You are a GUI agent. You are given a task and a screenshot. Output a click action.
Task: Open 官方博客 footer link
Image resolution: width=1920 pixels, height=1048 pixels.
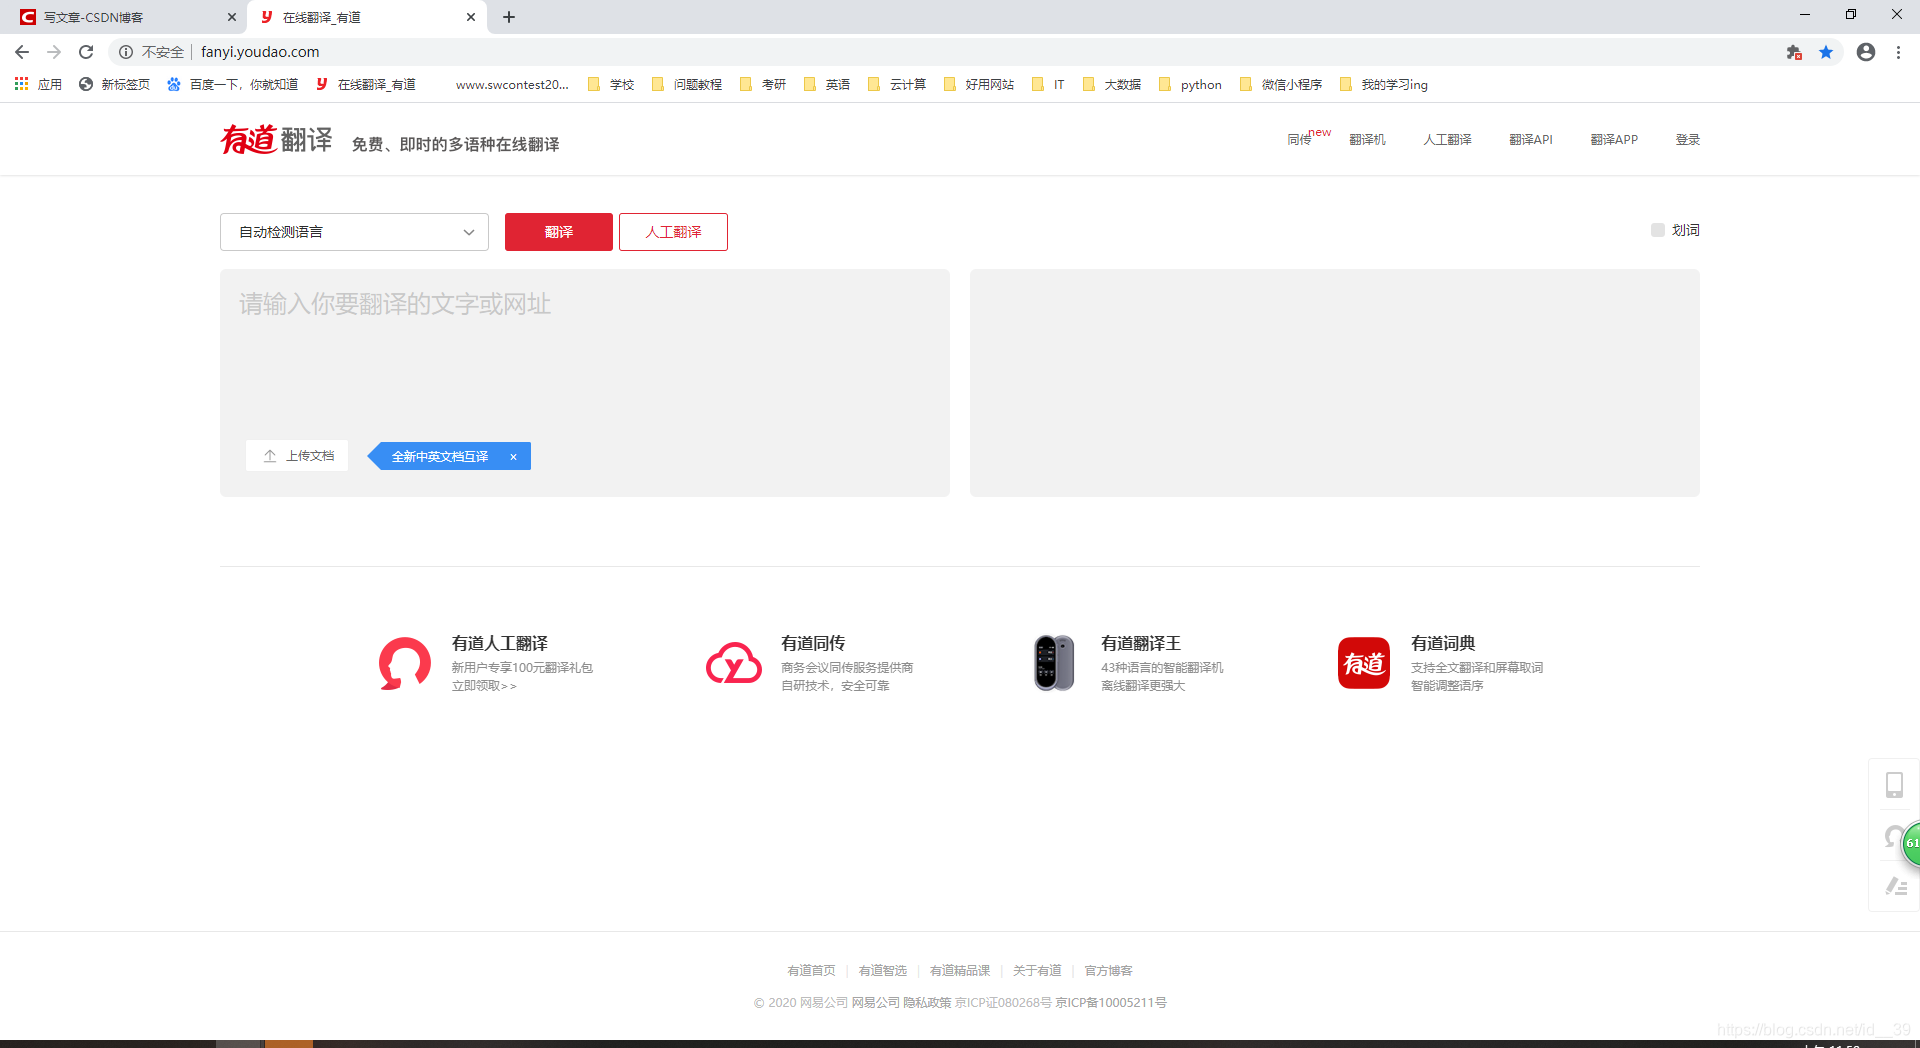click(x=1109, y=971)
